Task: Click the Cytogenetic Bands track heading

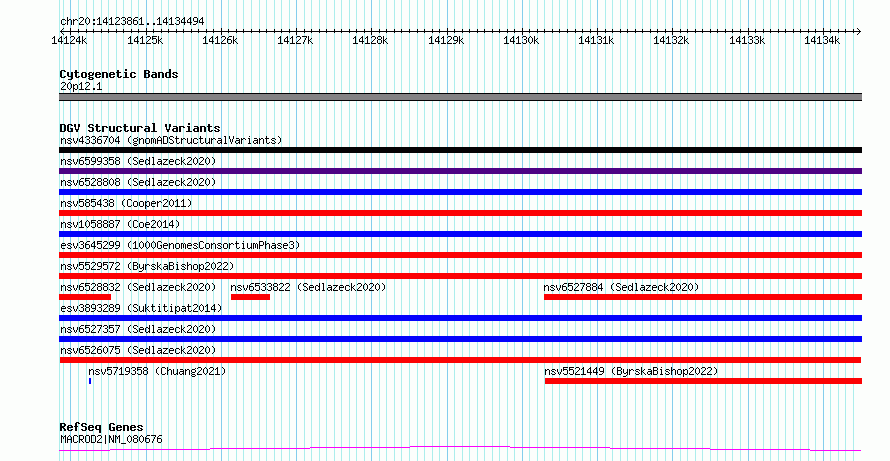Action: point(119,74)
